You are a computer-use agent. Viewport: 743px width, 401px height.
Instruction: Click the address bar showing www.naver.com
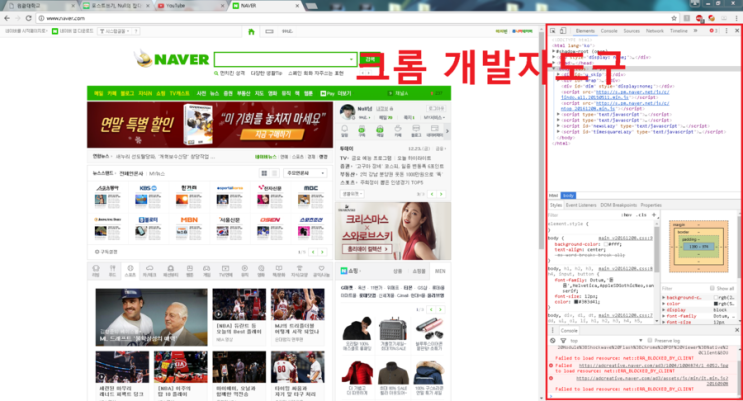pos(353,18)
